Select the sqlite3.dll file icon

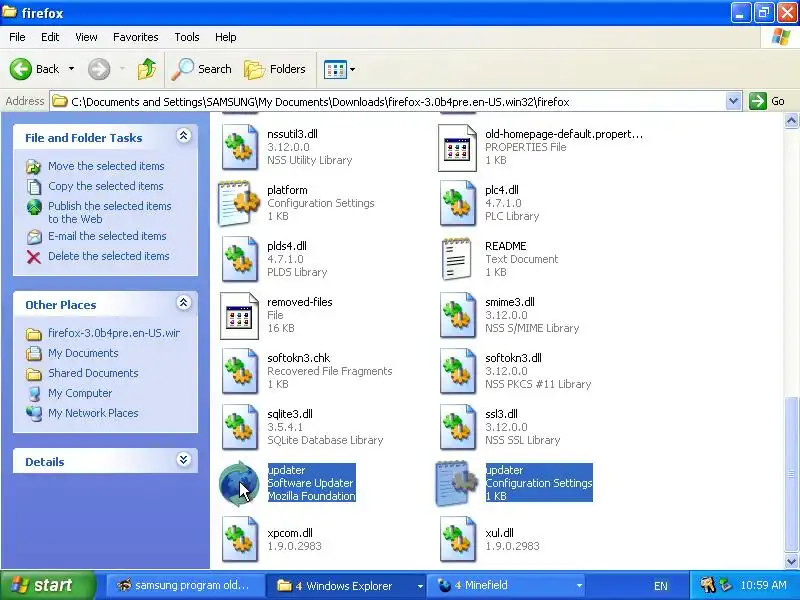239,427
